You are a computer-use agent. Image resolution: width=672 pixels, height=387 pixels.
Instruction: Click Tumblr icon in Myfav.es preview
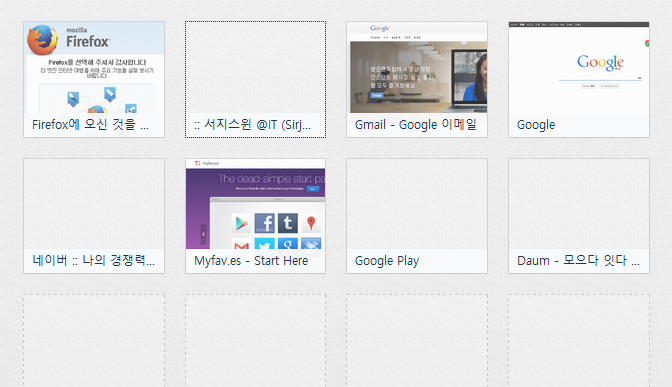288,223
